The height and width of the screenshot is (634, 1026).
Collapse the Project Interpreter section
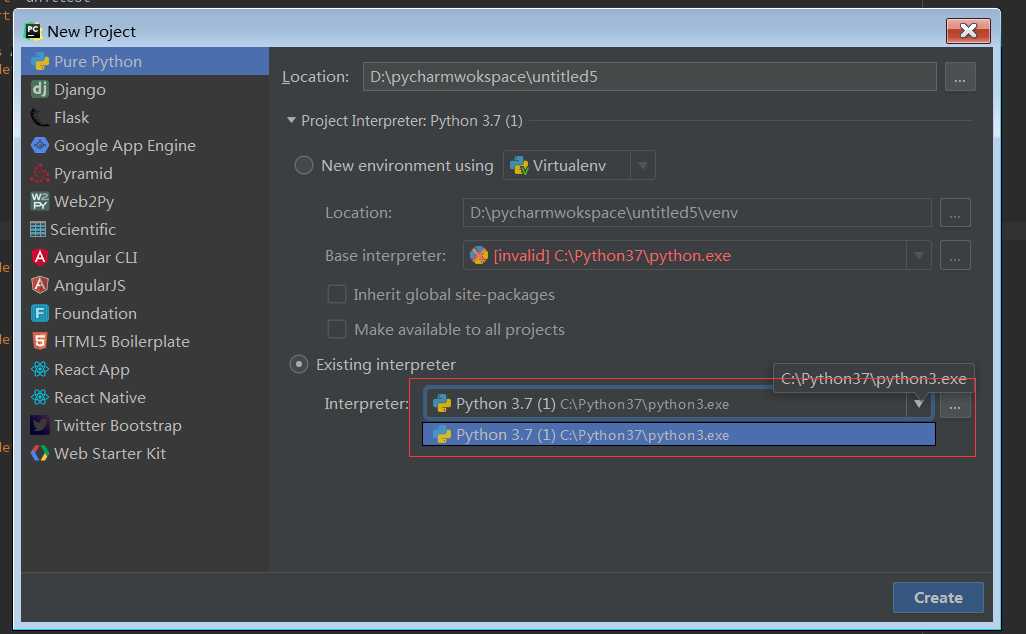(x=291, y=120)
